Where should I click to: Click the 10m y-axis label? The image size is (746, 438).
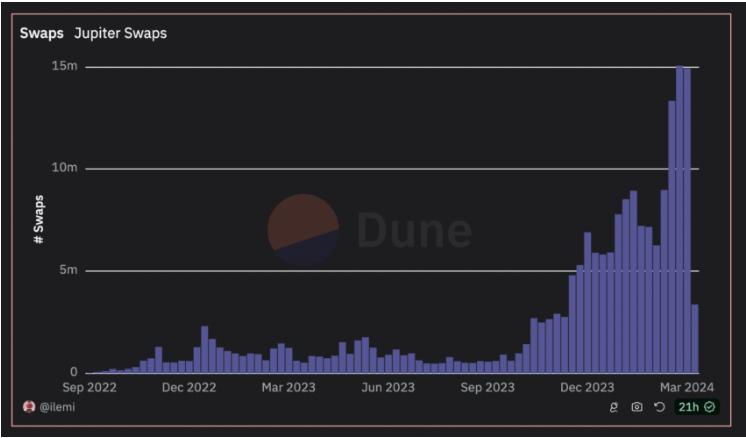pos(65,168)
